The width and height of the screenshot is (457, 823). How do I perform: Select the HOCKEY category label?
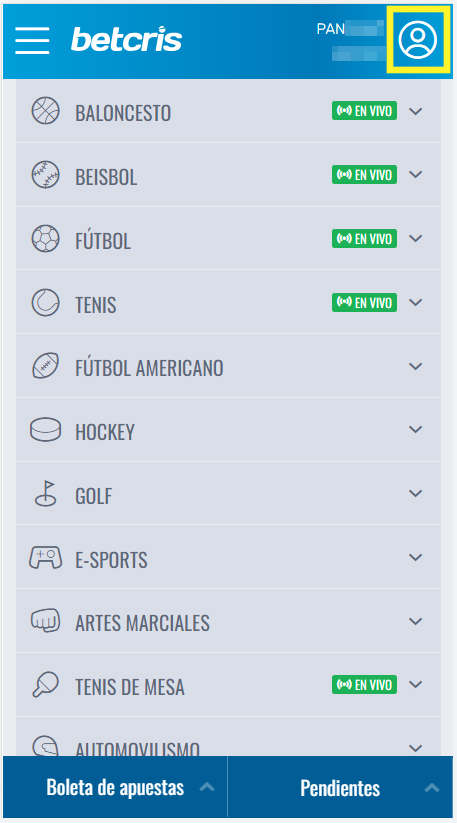(x=105, y=432)
